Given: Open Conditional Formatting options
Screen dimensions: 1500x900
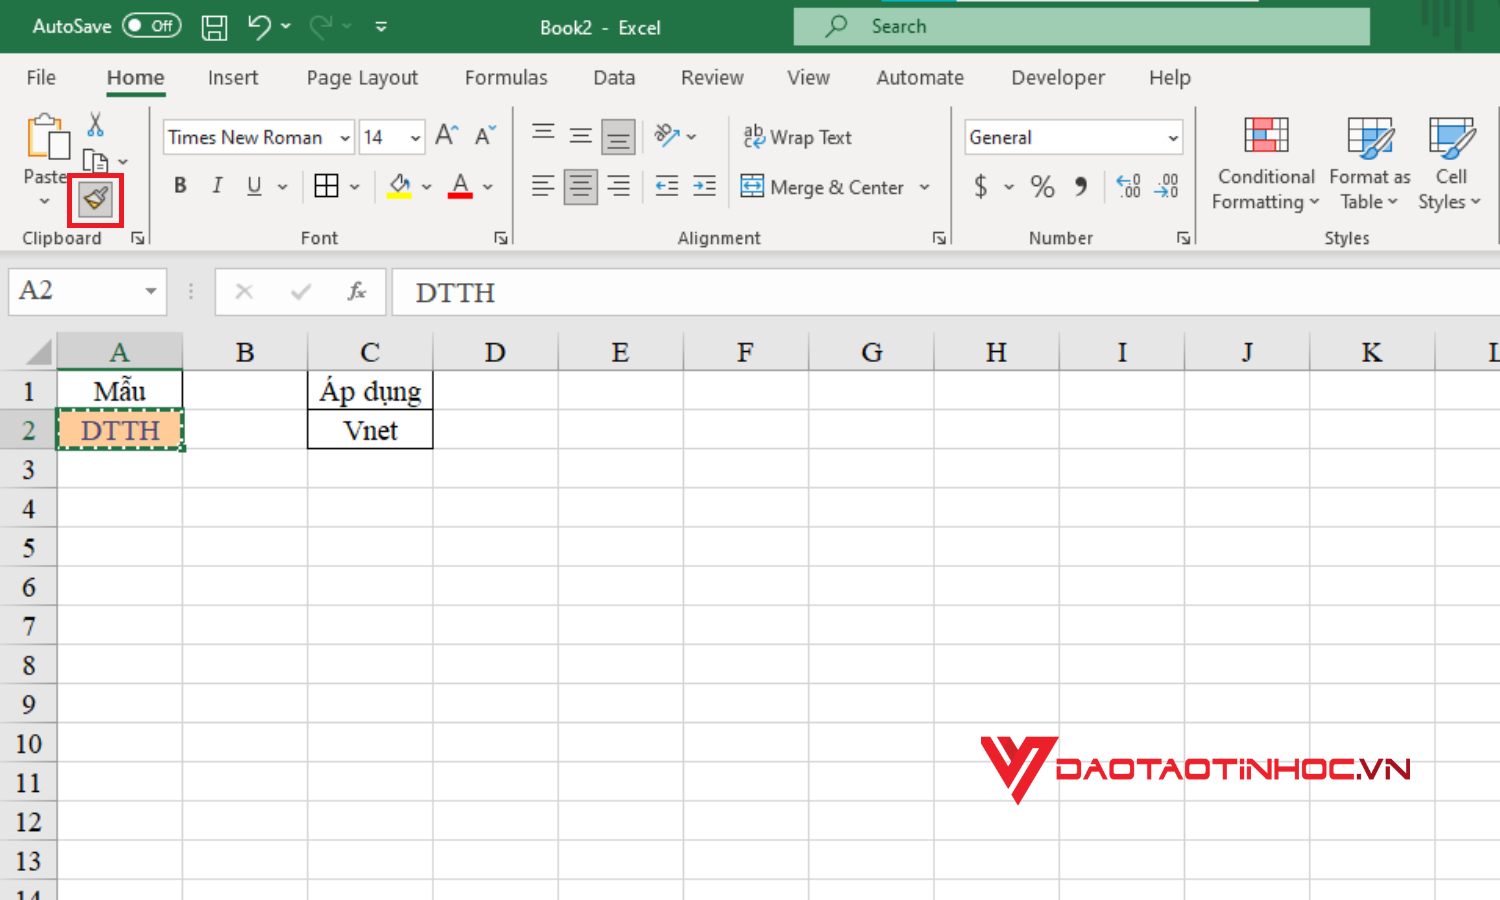Looking at the screenshot, I should coord(1264,163).
